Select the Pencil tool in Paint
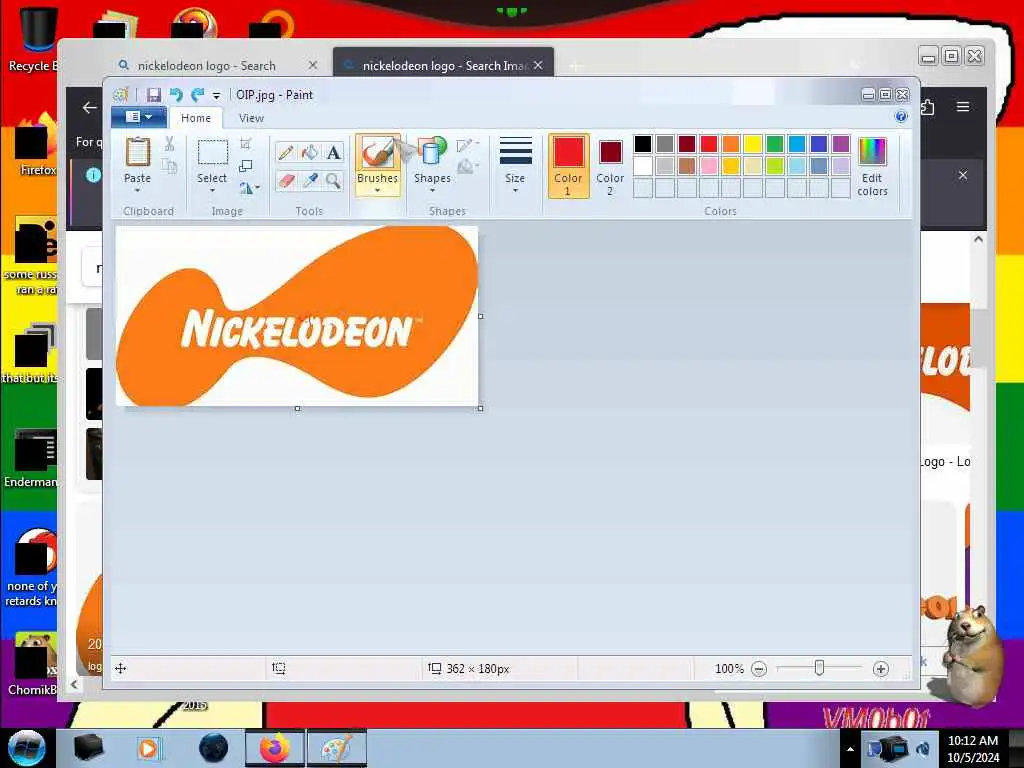This screenshot has width=1024, height=768. 285,153
